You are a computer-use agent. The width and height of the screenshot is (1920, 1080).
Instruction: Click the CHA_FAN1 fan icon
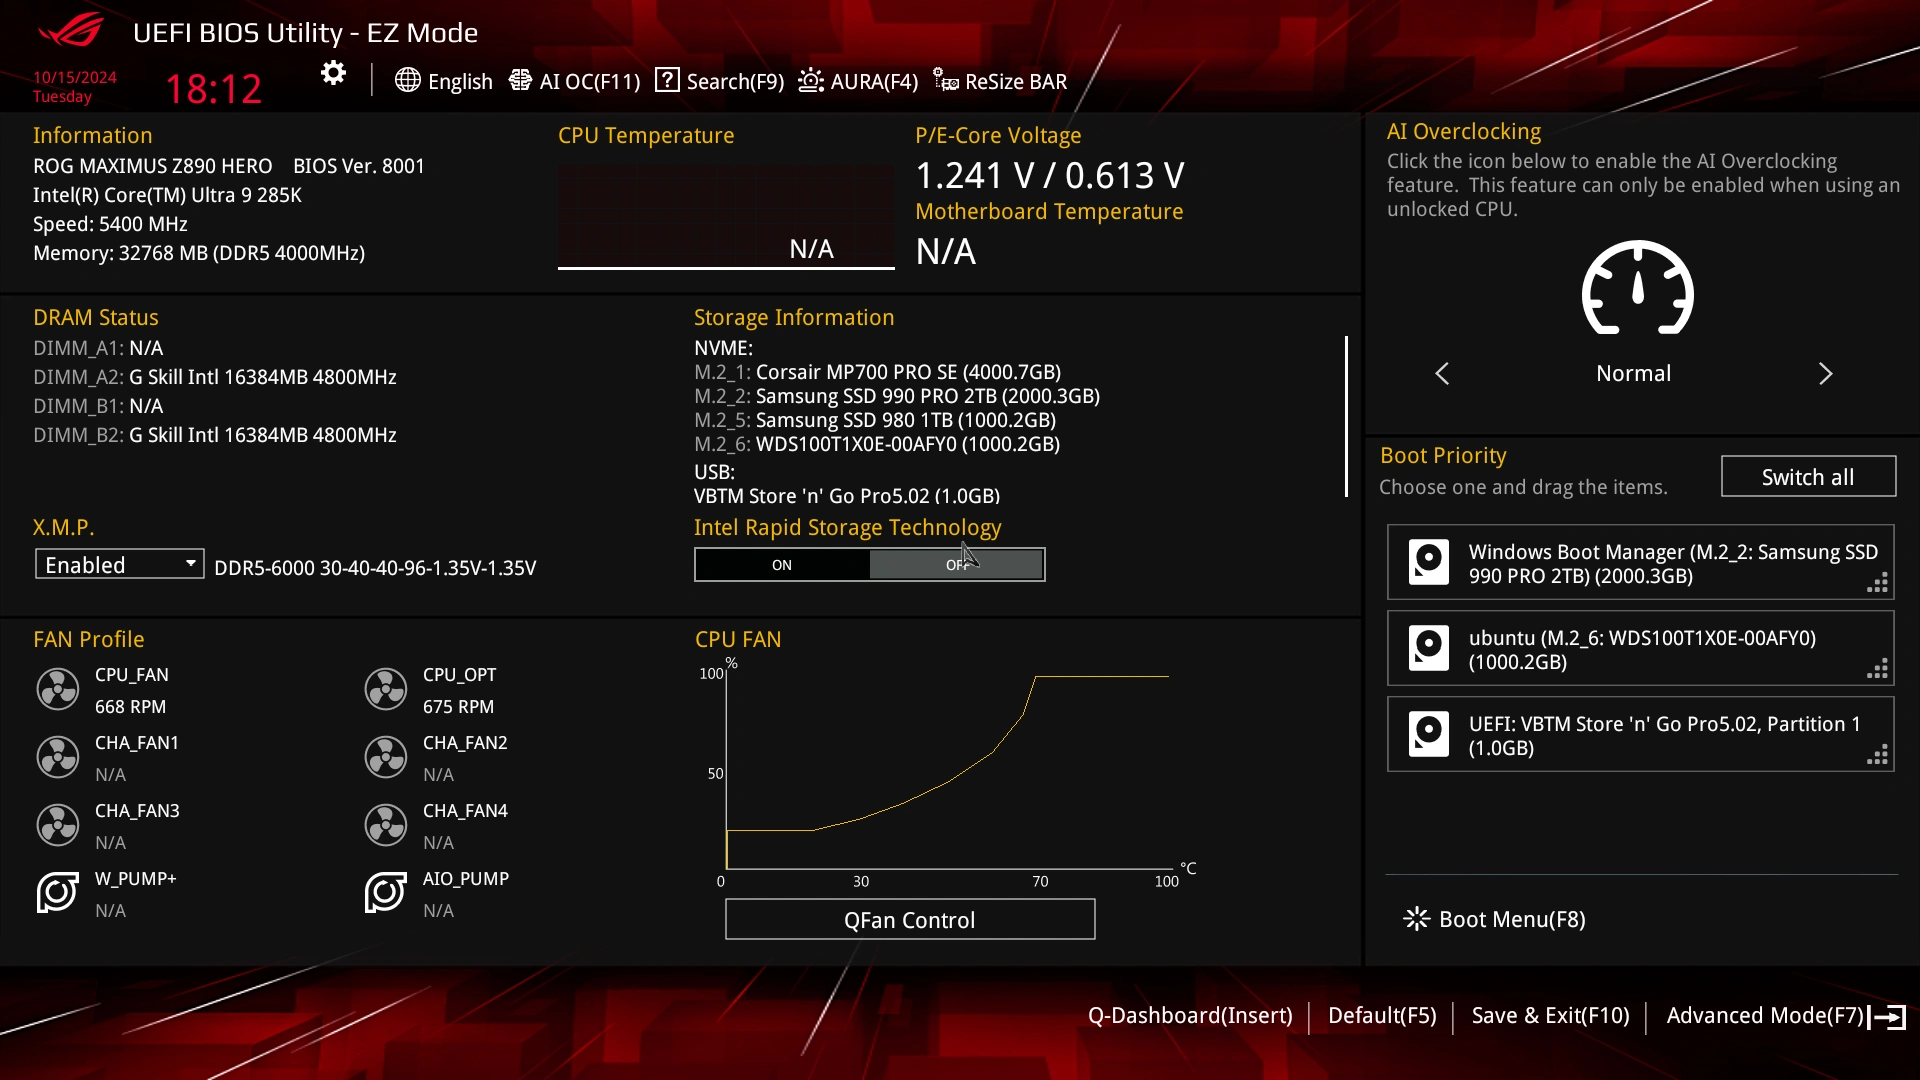(x=58, y=757)
